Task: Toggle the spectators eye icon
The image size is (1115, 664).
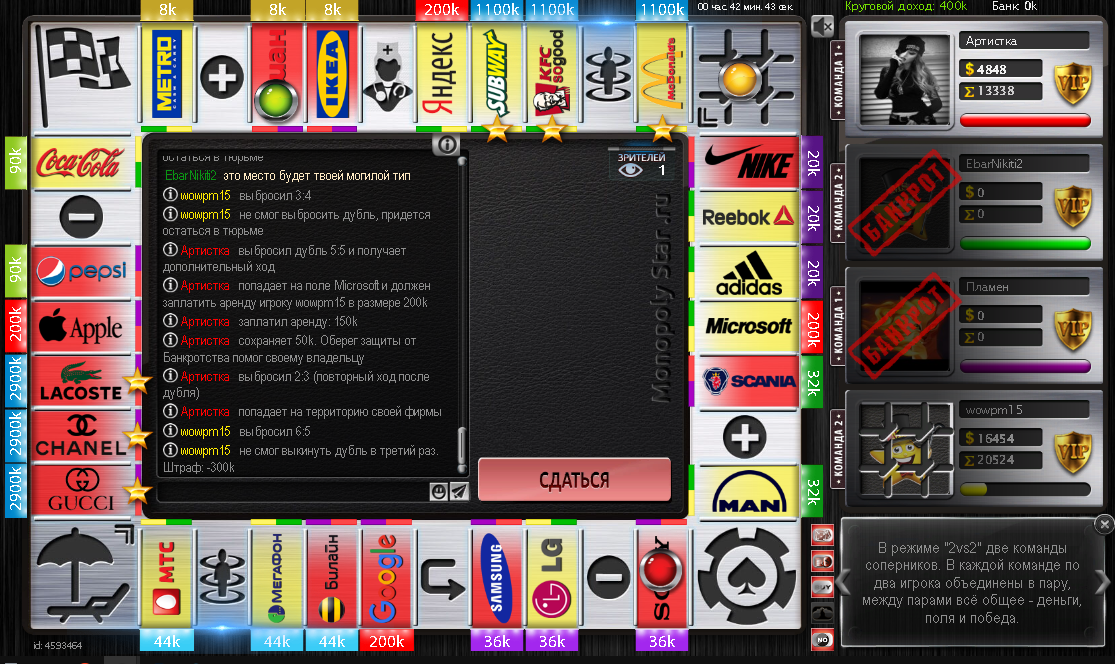Action: 630,170
